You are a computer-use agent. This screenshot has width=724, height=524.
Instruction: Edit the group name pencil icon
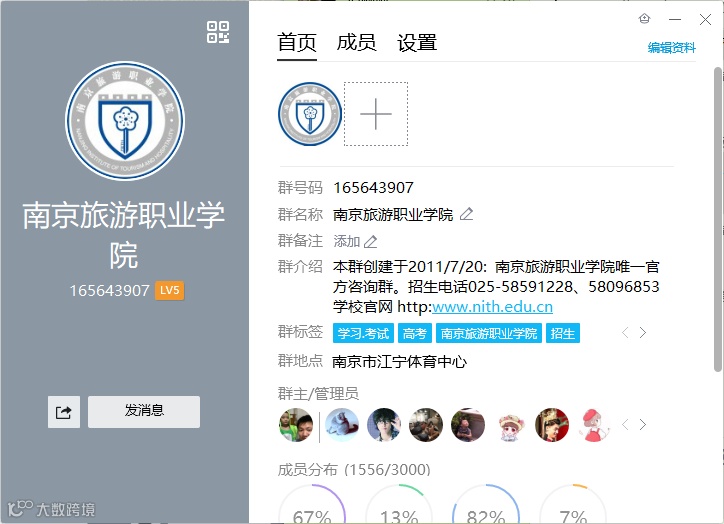[466, 214]
